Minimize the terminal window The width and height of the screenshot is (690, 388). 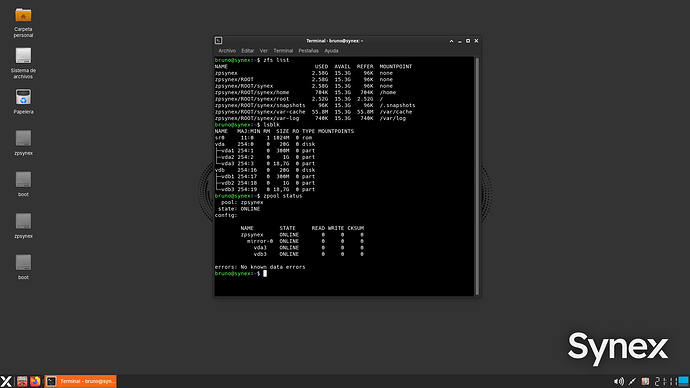click(459, 41)
